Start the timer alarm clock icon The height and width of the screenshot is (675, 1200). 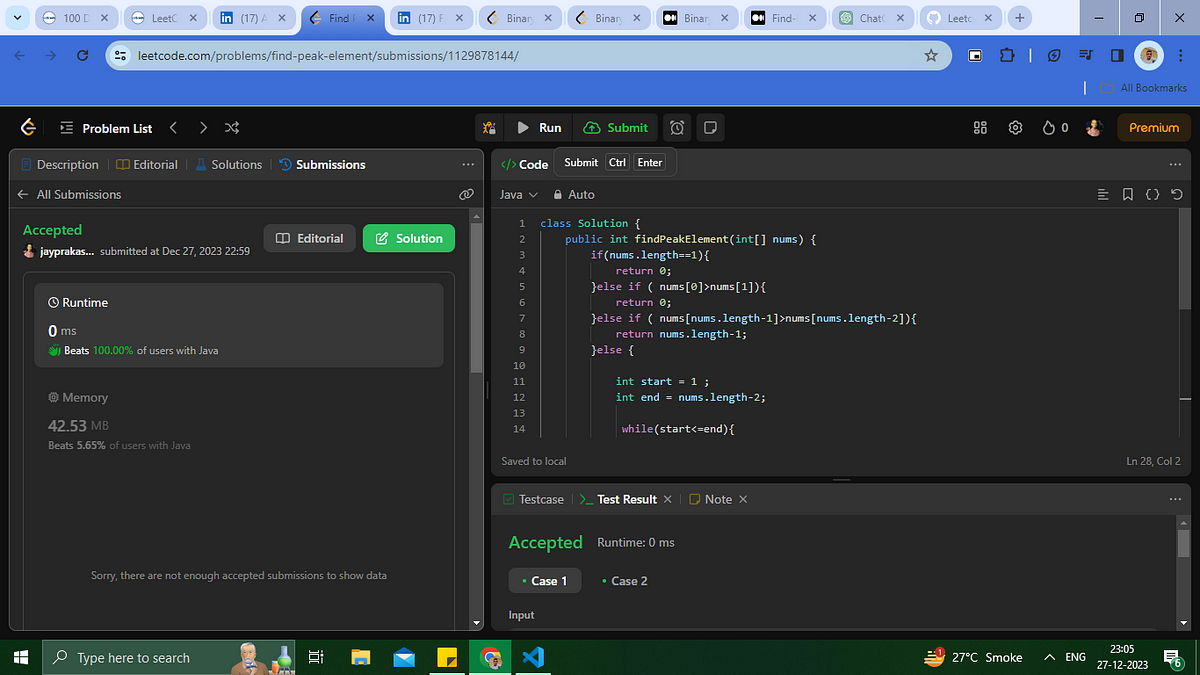tap(677, 128)
